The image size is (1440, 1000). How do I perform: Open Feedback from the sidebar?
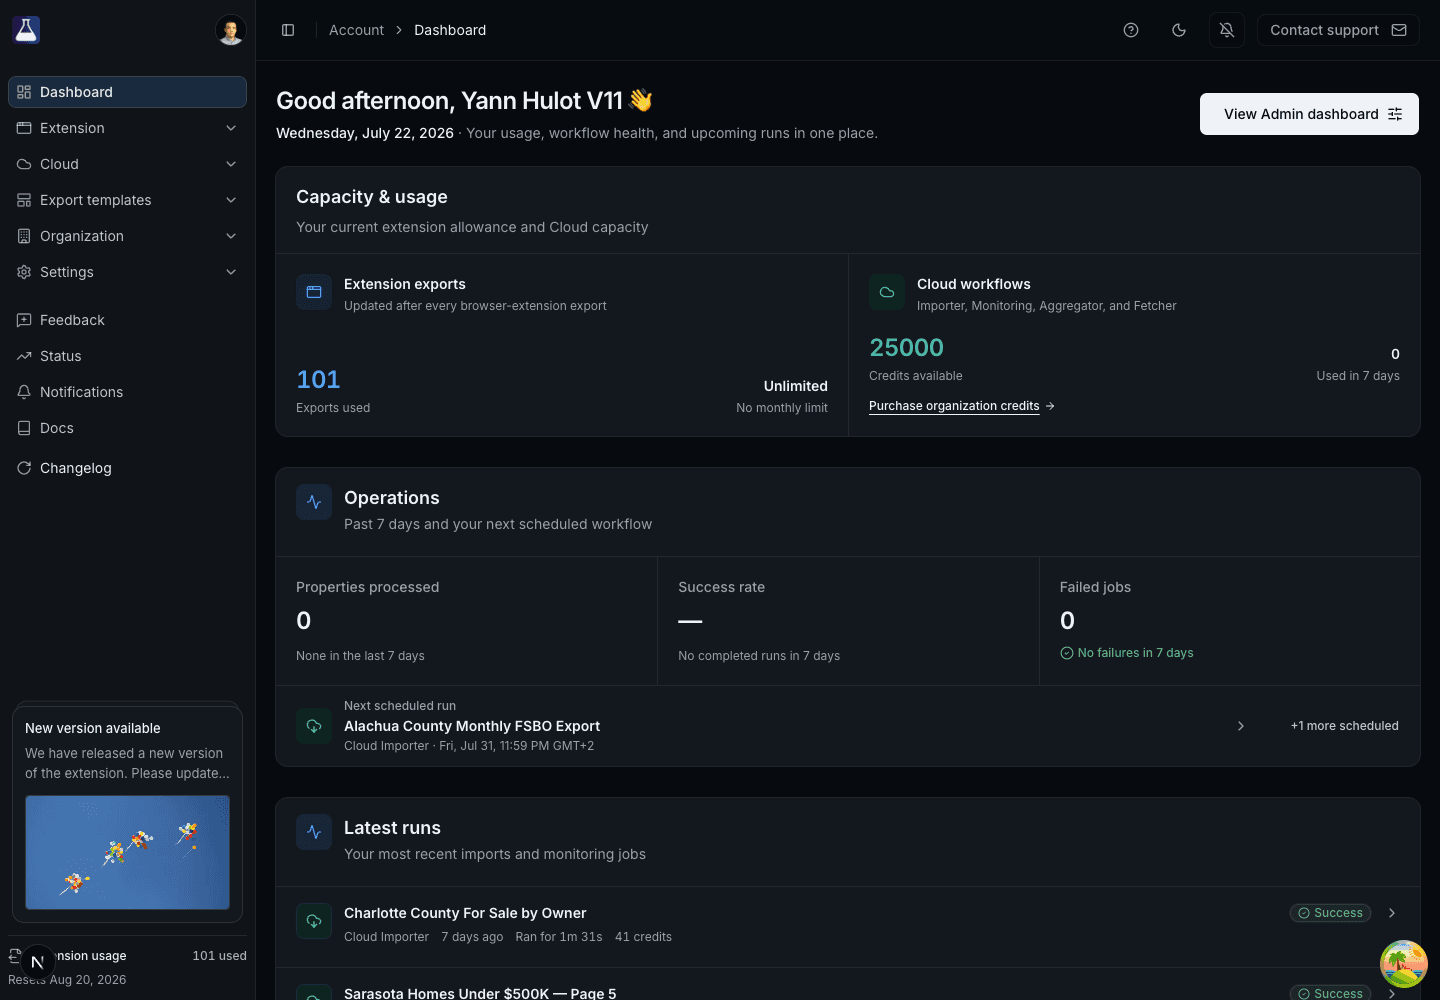[x=127, y=320]
